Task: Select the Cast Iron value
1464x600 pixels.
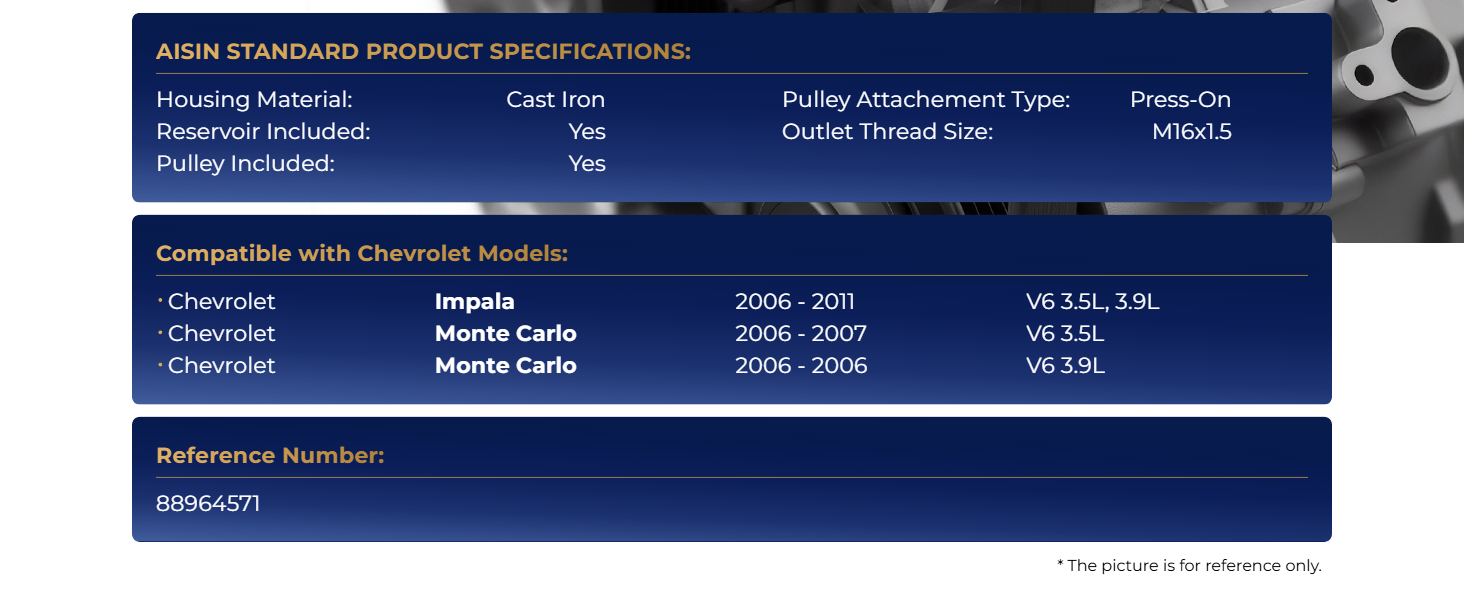Action: click(555, 100)
